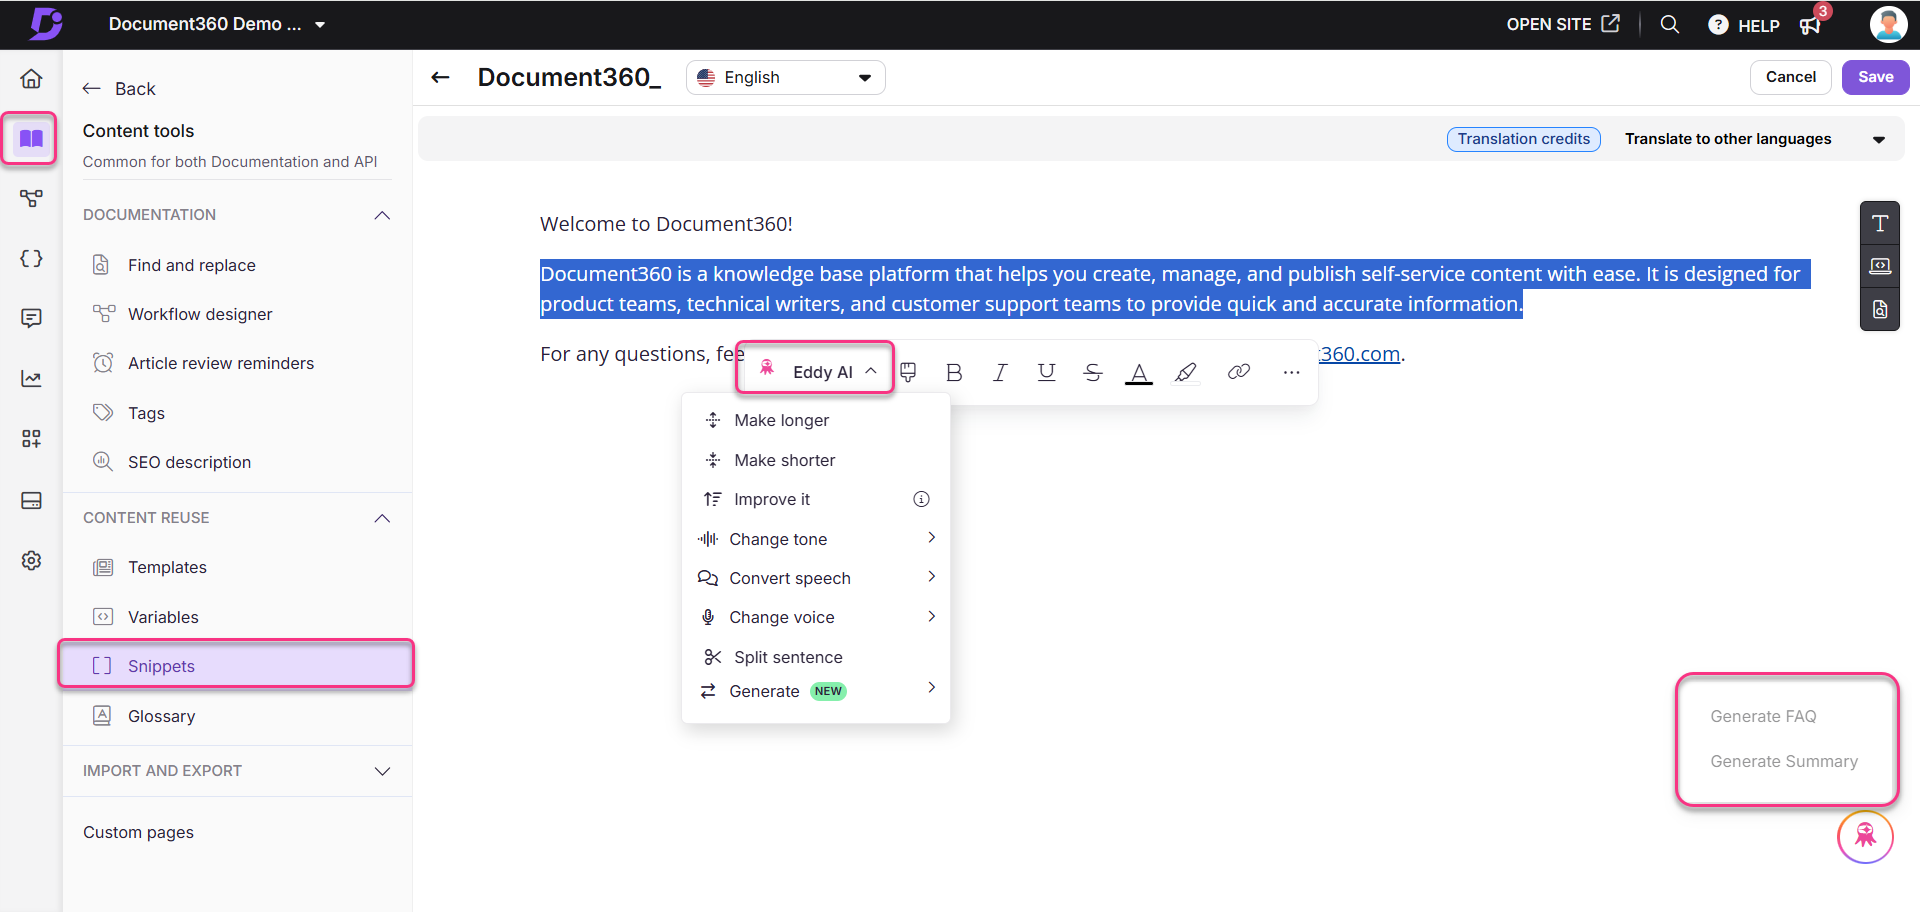
Task: Open the Documentation book icon
Action: (x=31, y=138)
